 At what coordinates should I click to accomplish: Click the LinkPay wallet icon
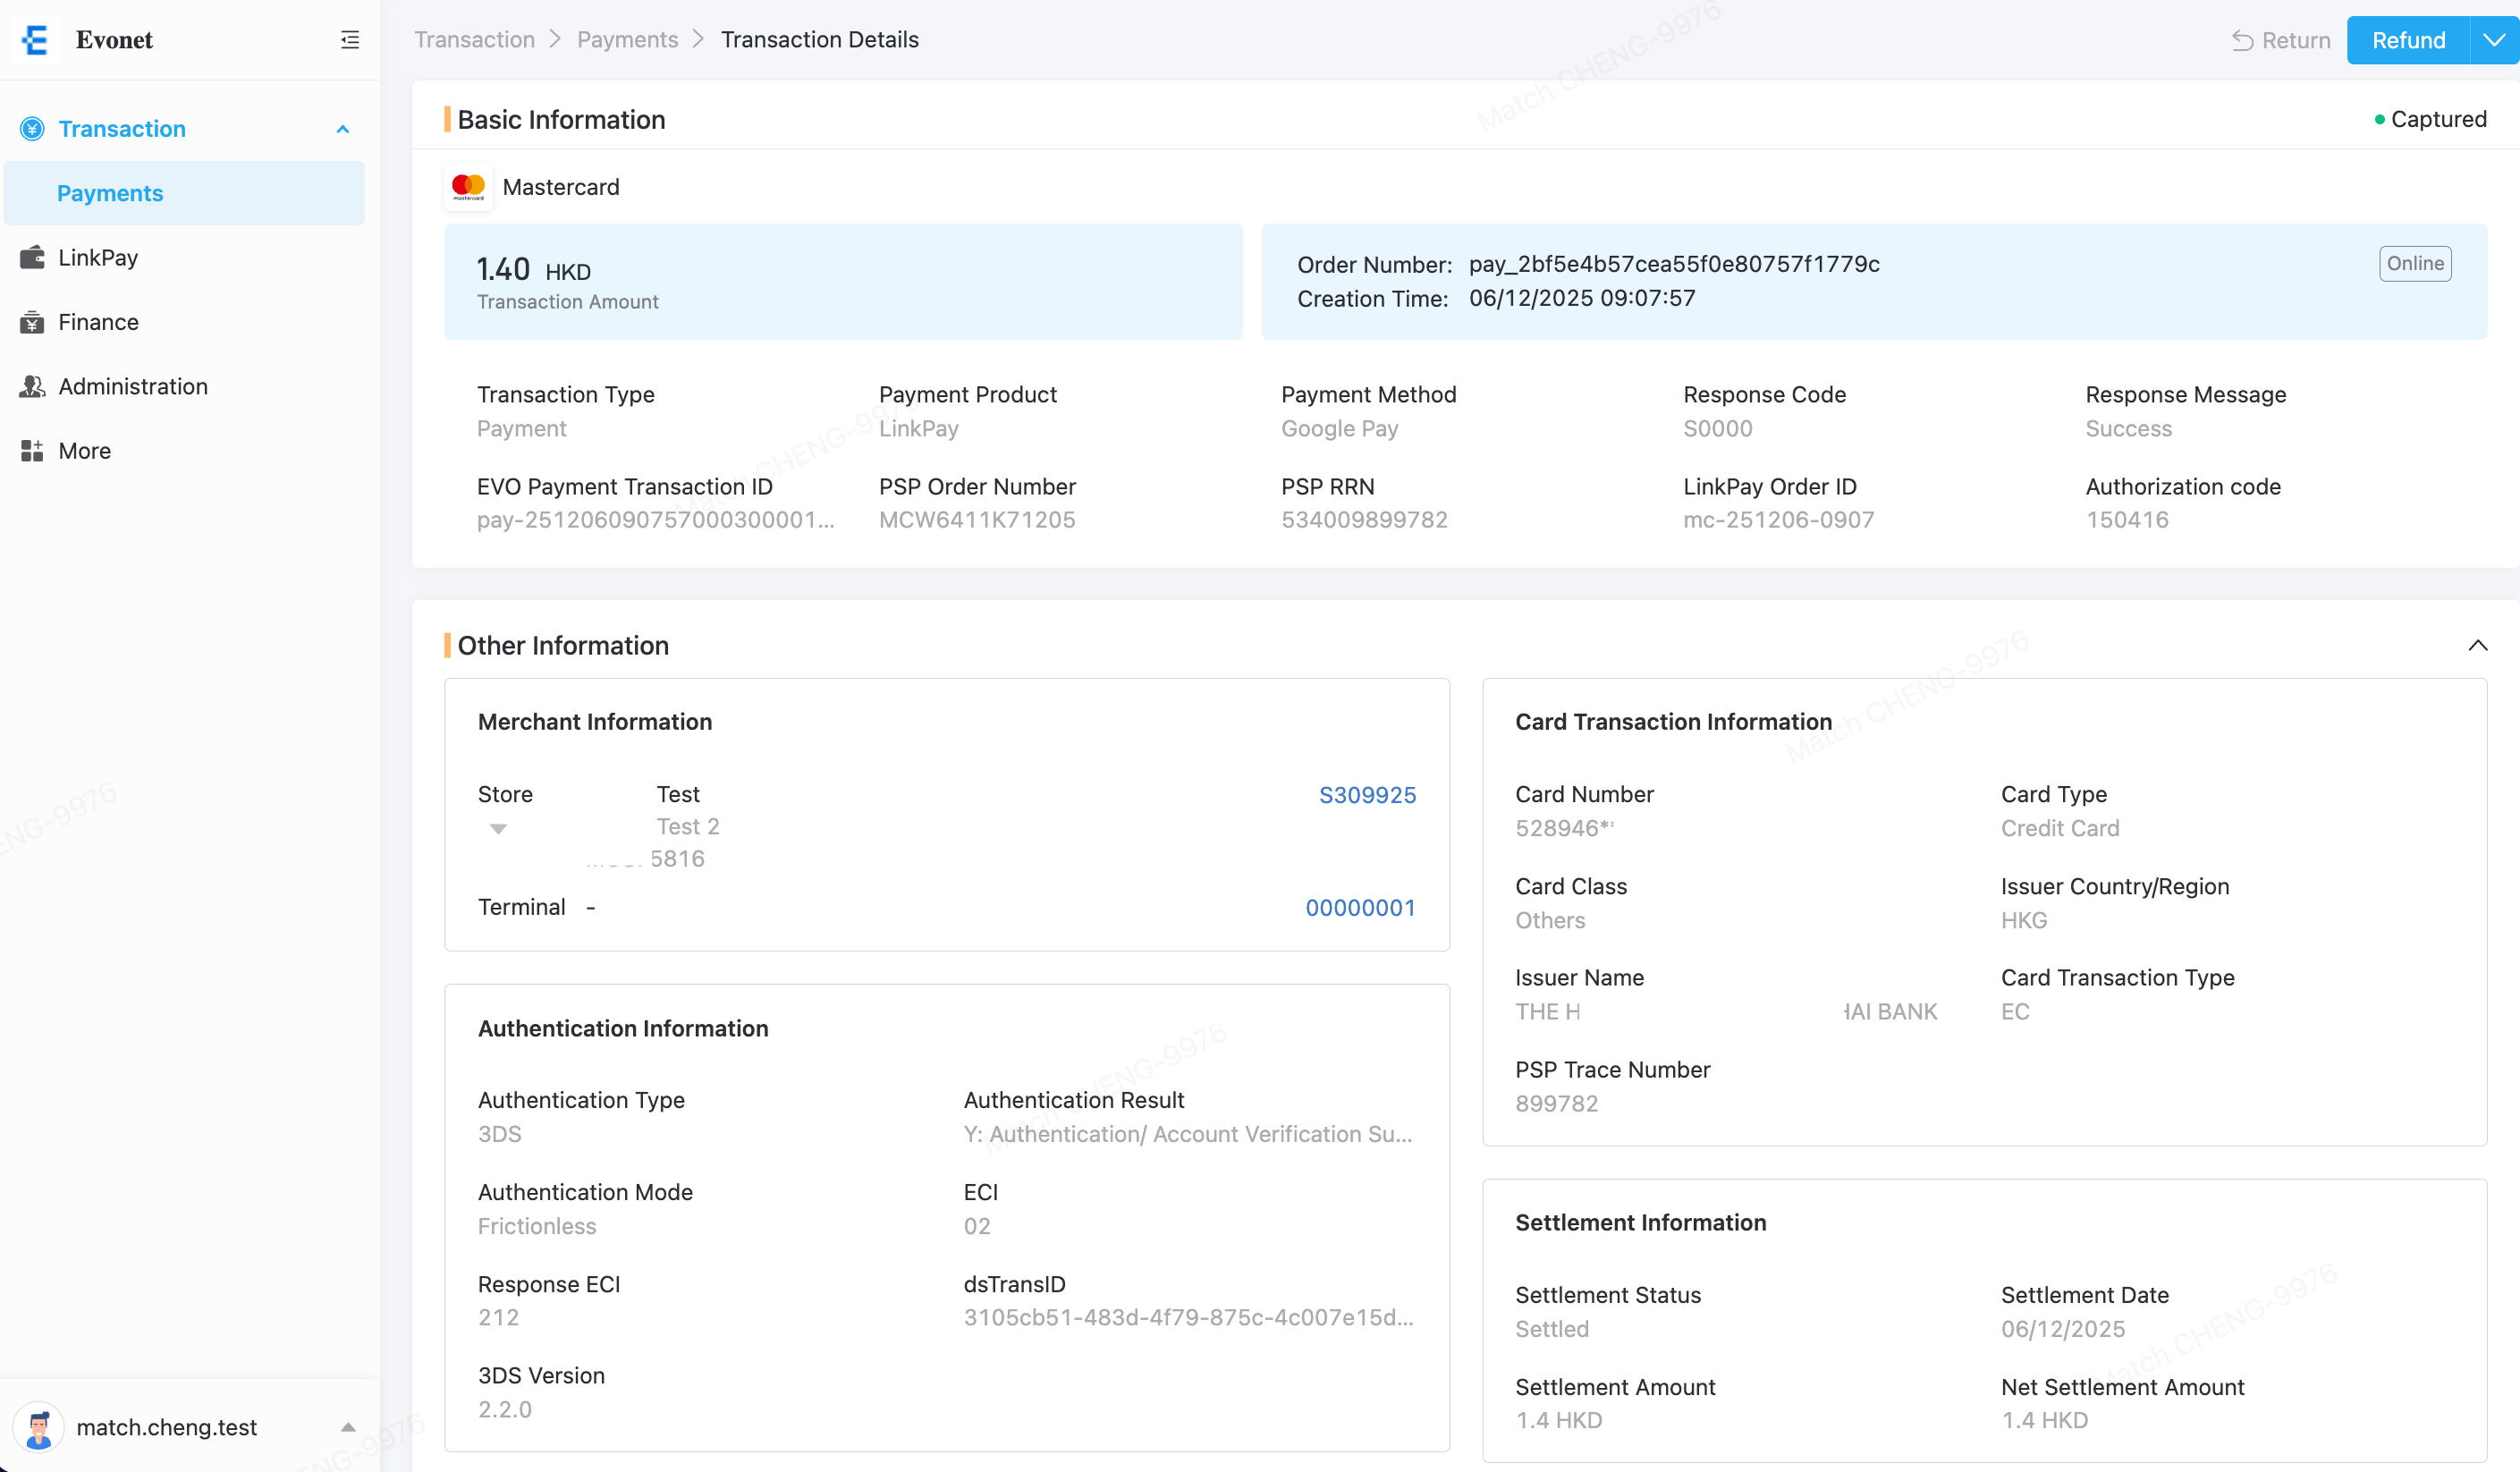[32, 257]
